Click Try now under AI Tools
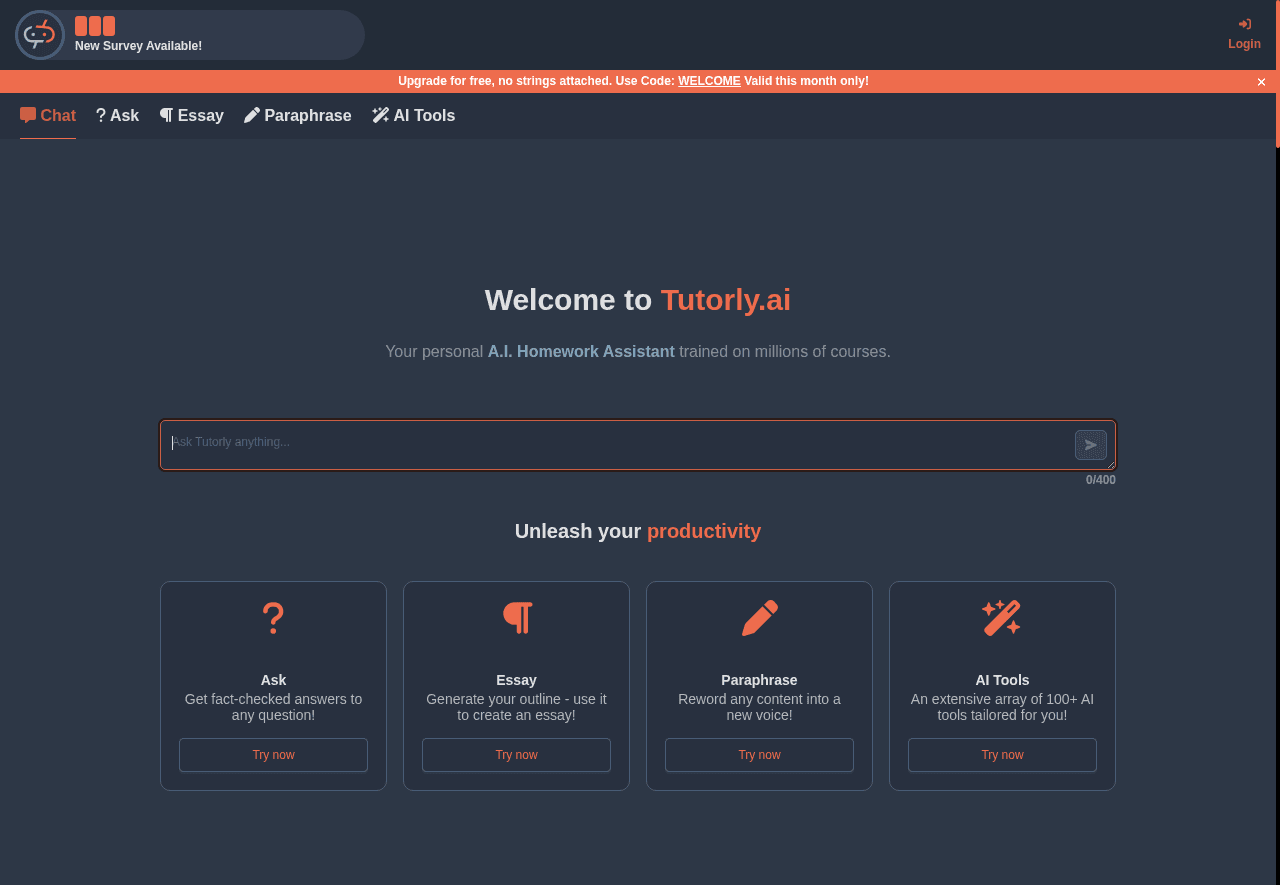1280x885 pixels. click(x=1001, y=754)
